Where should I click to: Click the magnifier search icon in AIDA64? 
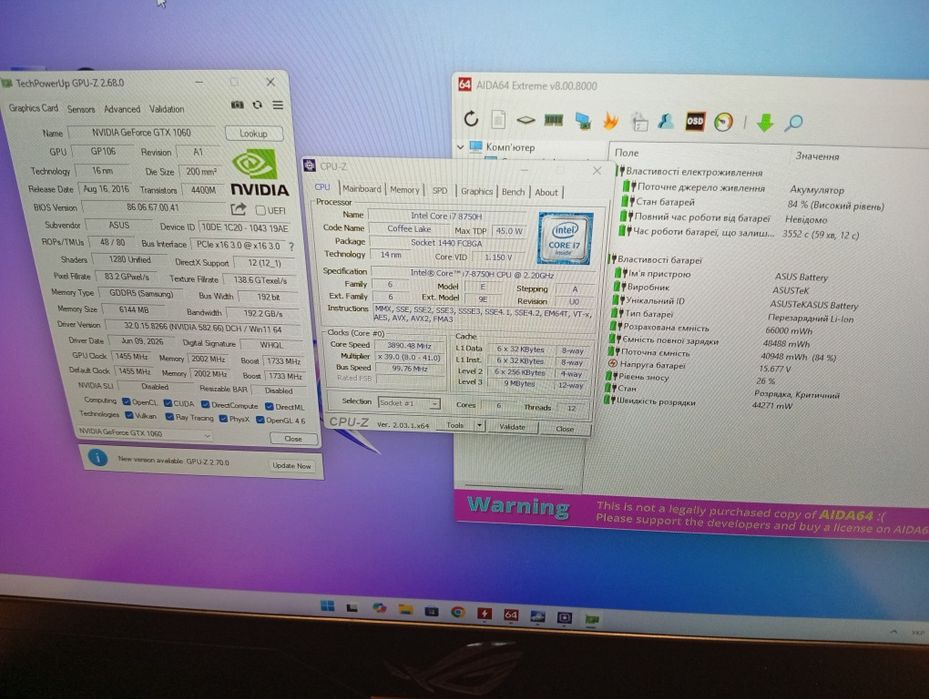[793, 123]
